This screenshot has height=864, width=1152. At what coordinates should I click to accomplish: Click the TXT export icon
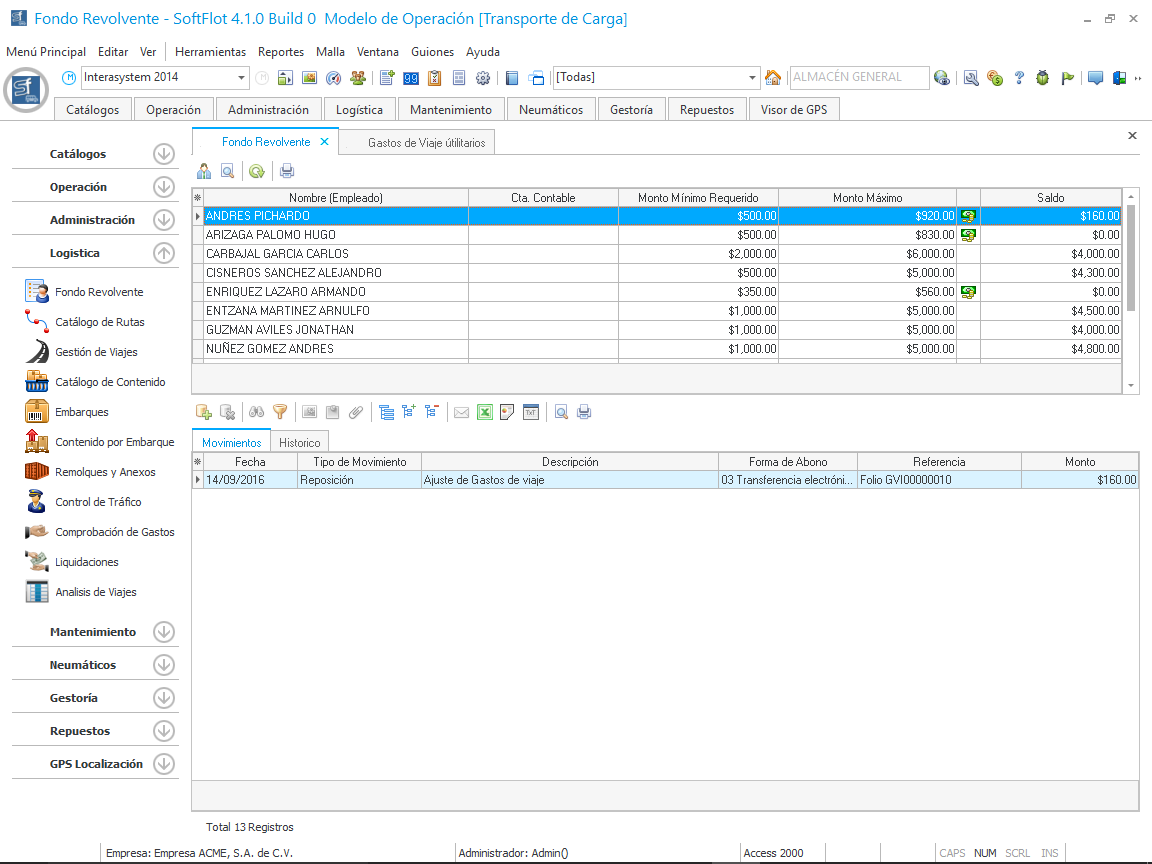(x=531, y=411)
